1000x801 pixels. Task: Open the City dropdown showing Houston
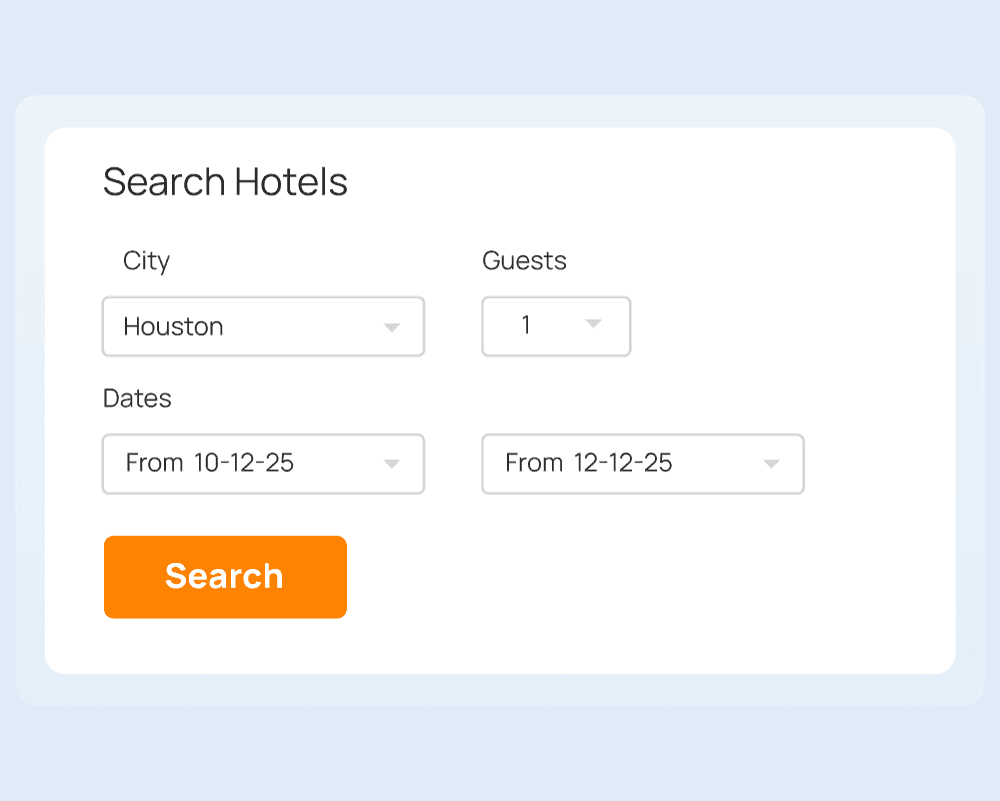[x=263, y=326]
